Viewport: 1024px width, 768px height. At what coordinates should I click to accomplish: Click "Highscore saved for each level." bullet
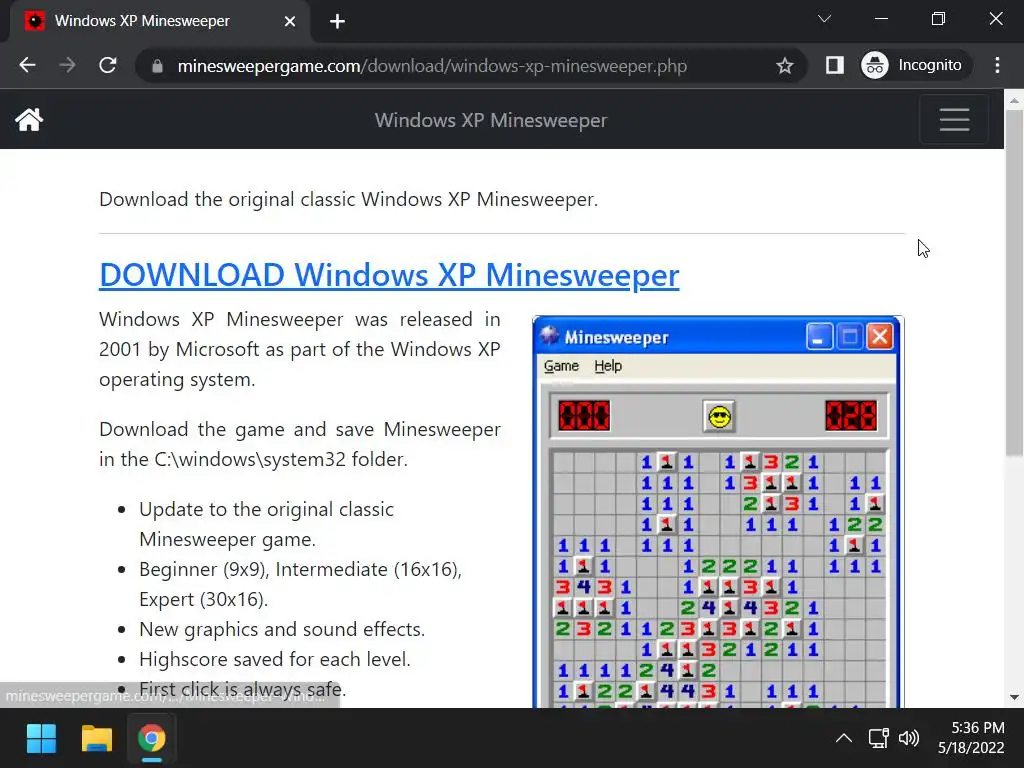tap(275, 660)
